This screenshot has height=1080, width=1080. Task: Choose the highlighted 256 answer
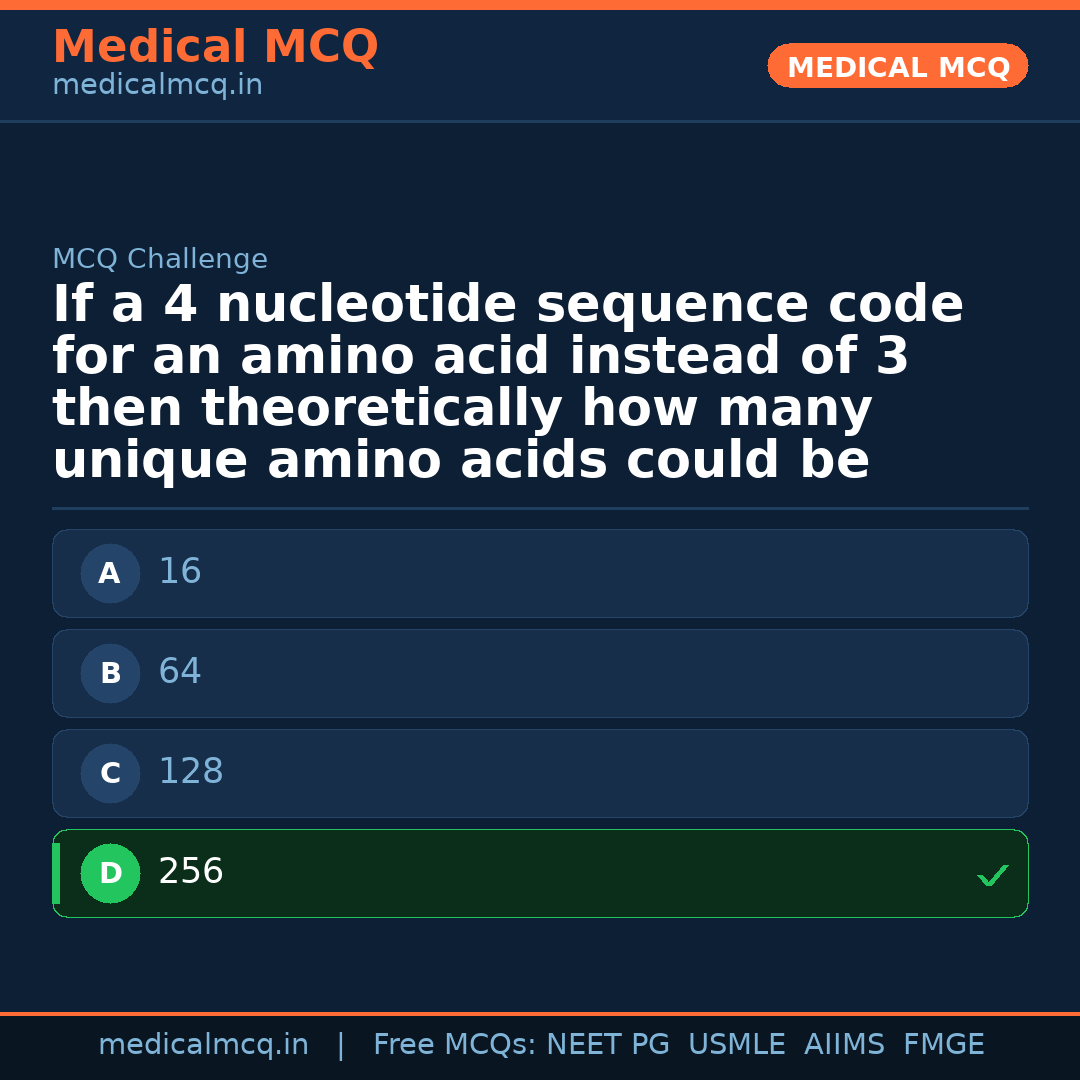(540, 873)
